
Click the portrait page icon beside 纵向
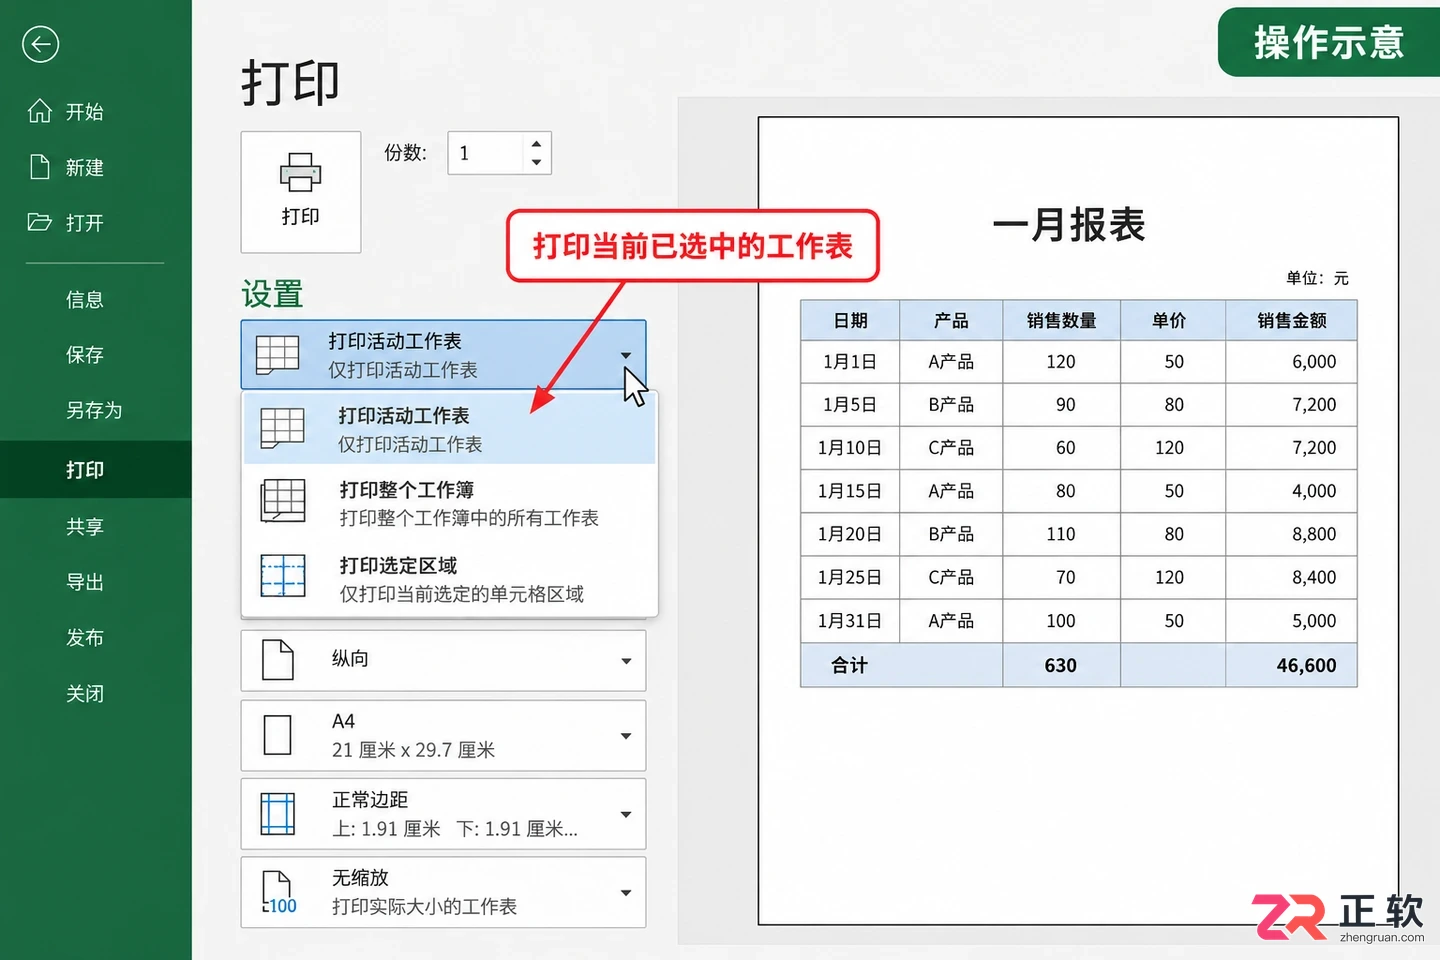277,660
